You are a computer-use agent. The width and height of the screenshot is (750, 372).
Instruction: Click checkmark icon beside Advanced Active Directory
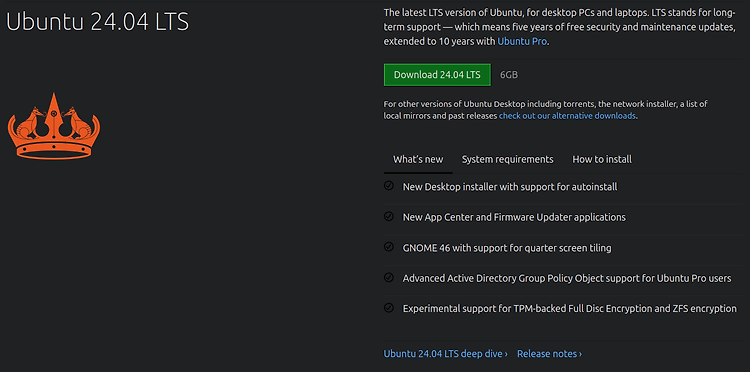389,277
